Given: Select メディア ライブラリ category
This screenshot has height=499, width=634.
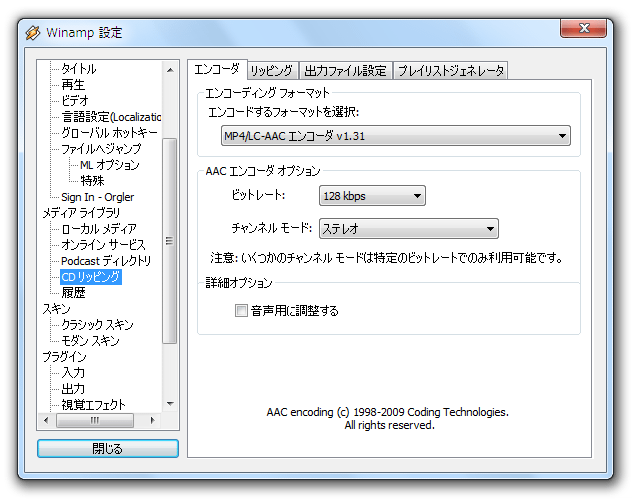Looking at the screenshot, I should click(x=81, y=213).
